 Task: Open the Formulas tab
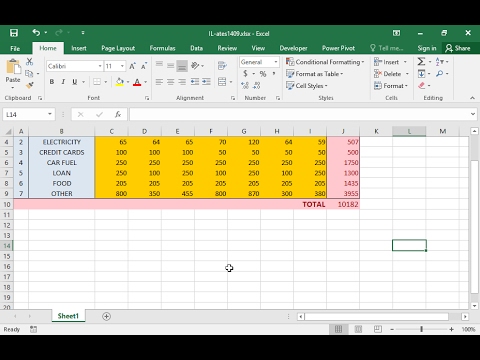[162, 48]
